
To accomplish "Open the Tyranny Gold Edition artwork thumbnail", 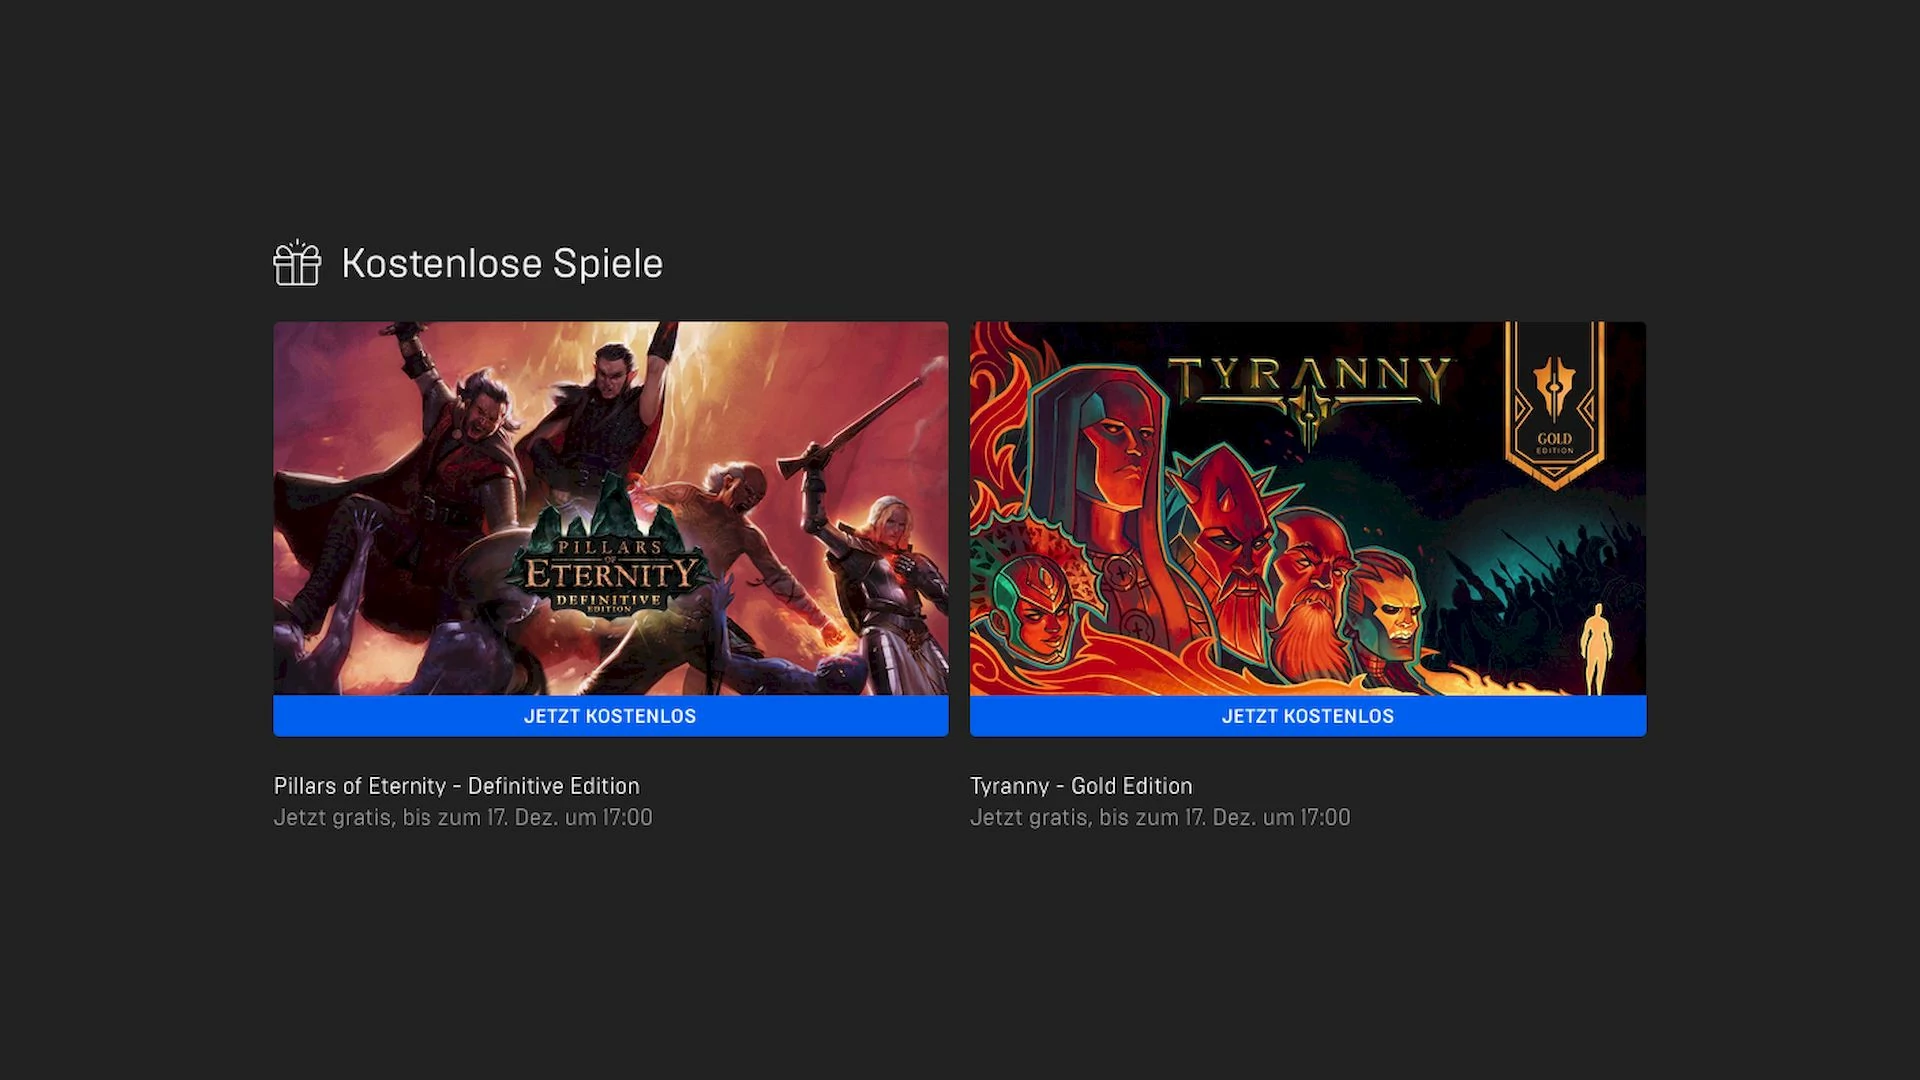I will pyautogui.click(x=1308, y=508).
